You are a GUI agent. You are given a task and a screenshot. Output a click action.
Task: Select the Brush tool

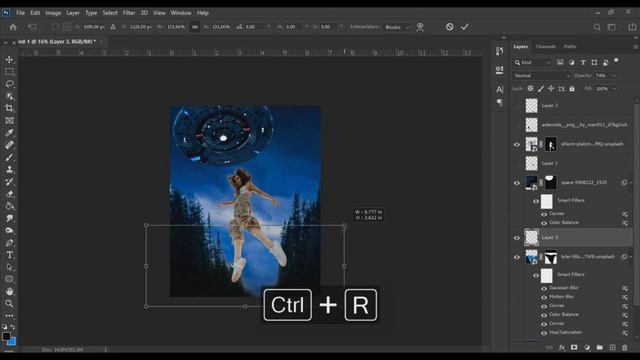tap(9, 157)
